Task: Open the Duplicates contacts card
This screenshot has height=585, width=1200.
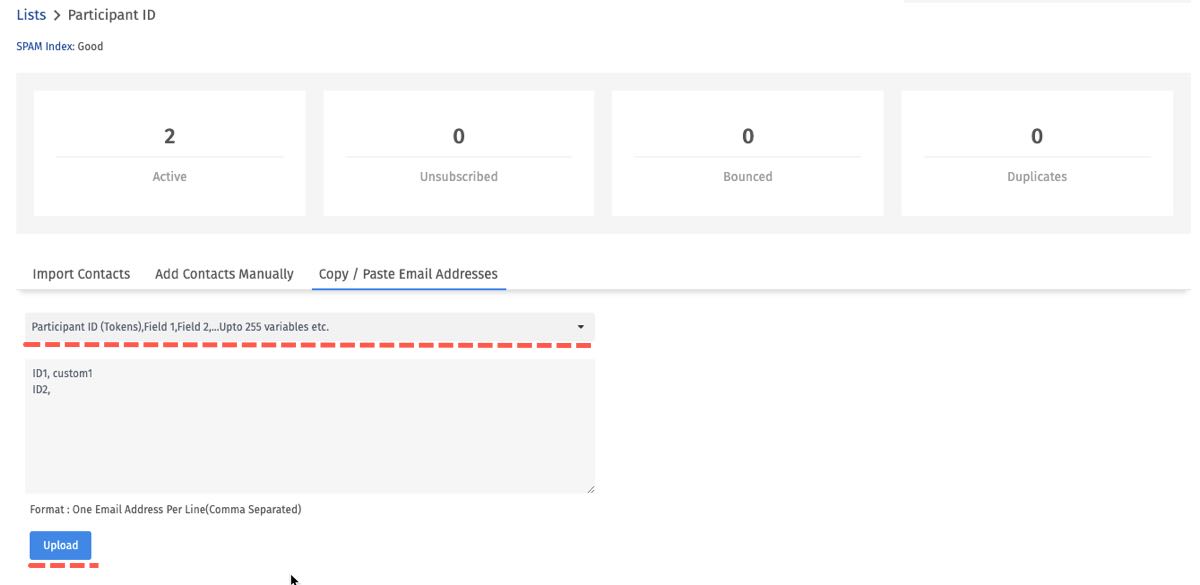Action: pyautogui.click(x=1036, y=153)
